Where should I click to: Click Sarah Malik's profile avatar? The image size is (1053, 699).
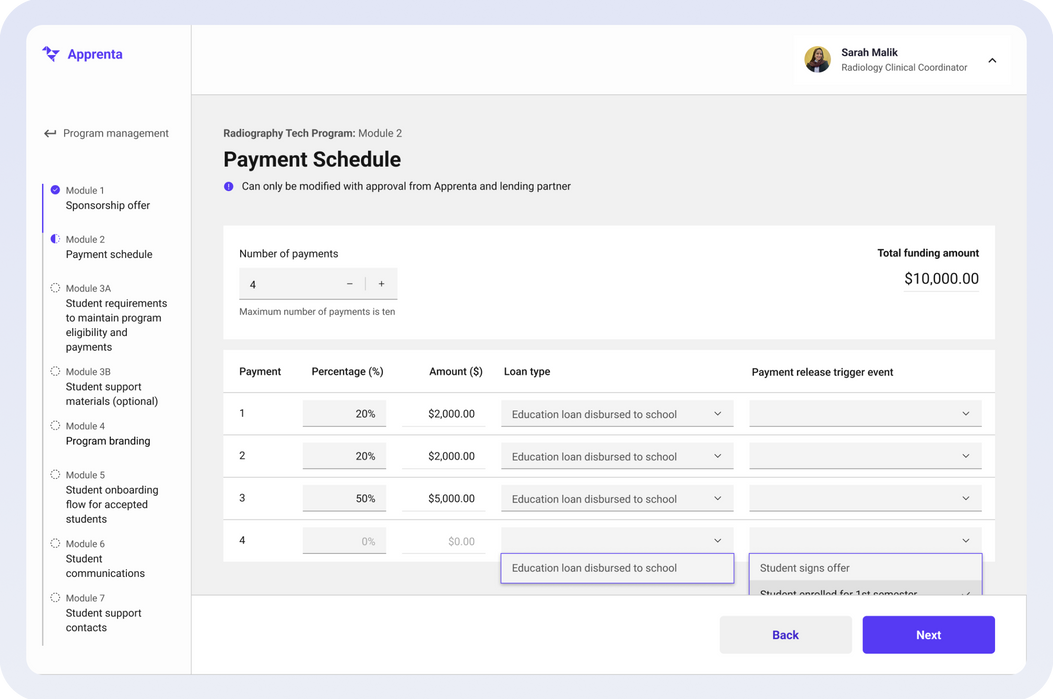click(817, 60)
